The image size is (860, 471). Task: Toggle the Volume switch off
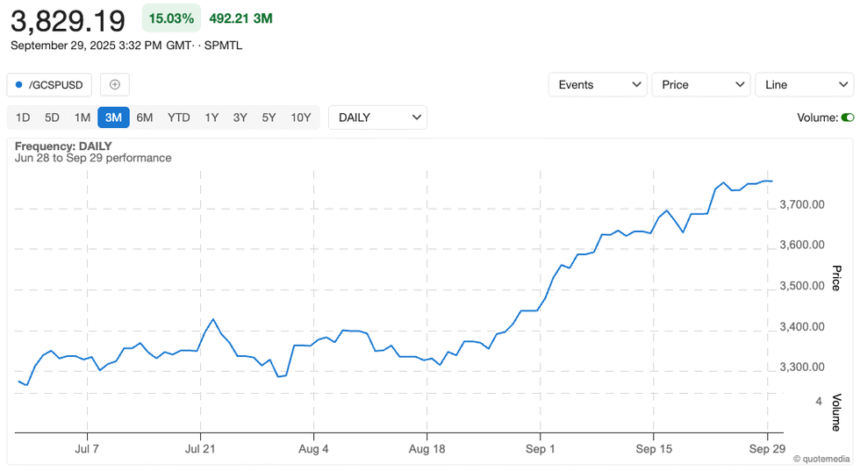point(847,118)
